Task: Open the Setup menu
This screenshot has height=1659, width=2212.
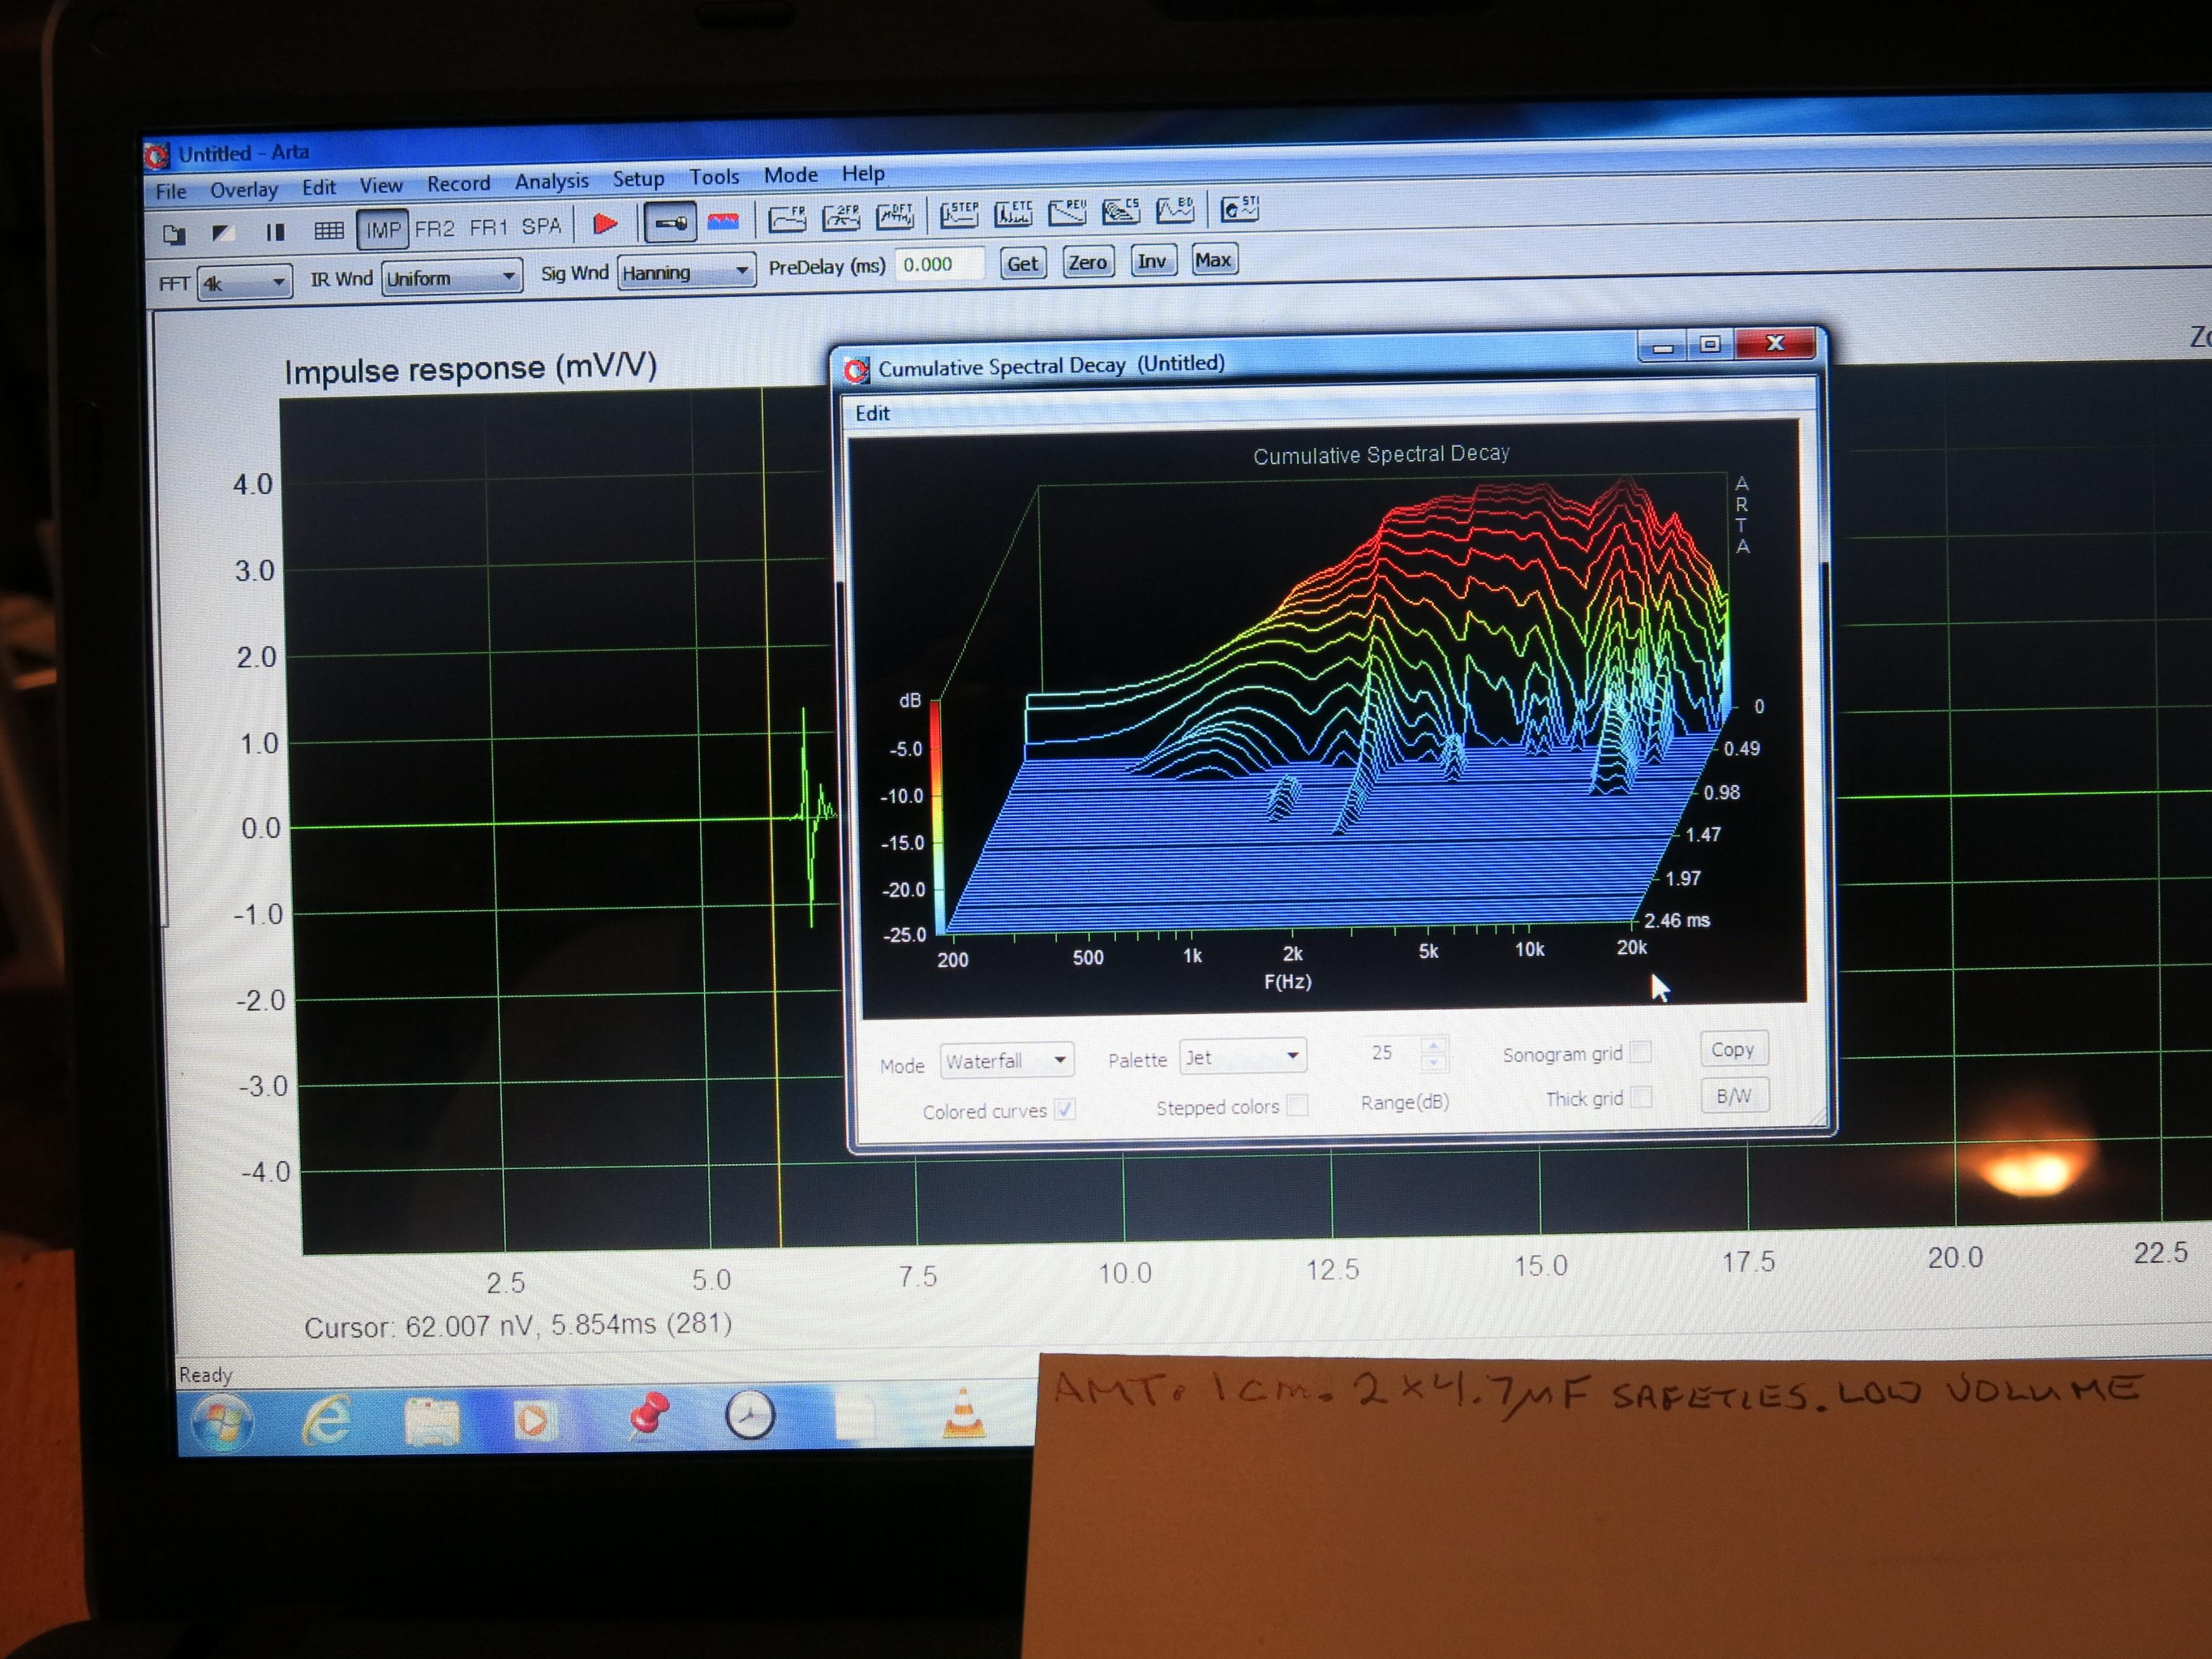Action: [638, 178]
